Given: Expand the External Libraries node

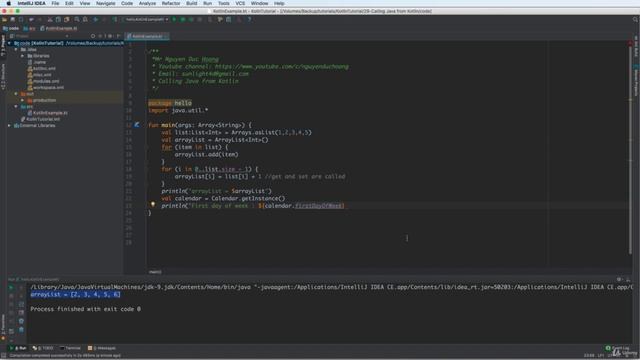Looking at the screenshot, I should click(x=9, y=125).
